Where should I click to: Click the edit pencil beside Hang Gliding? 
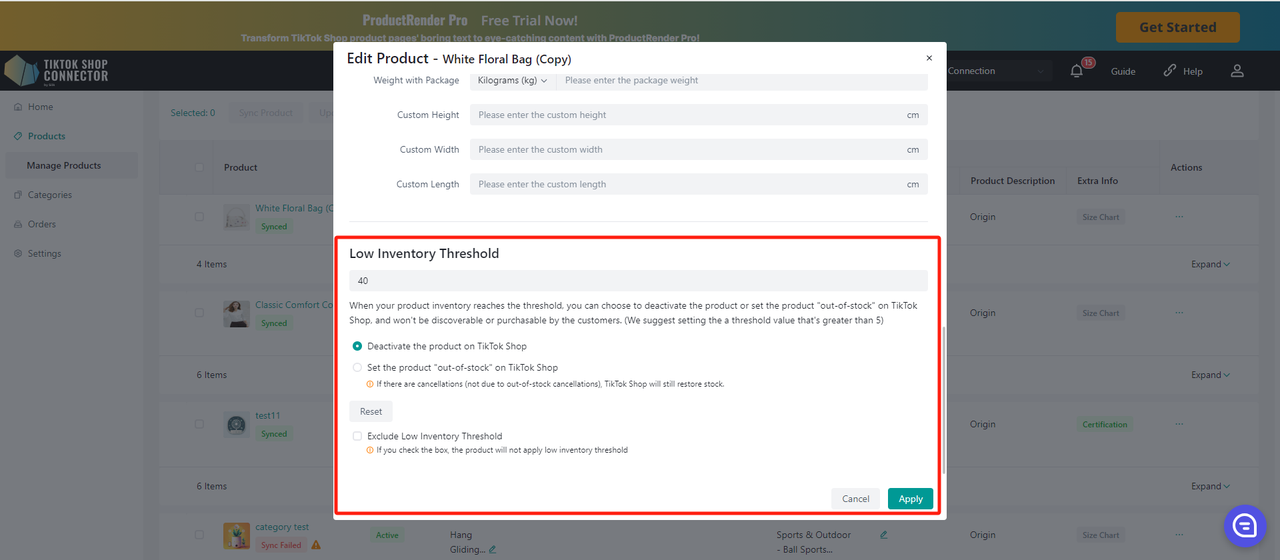pos(493,549)
